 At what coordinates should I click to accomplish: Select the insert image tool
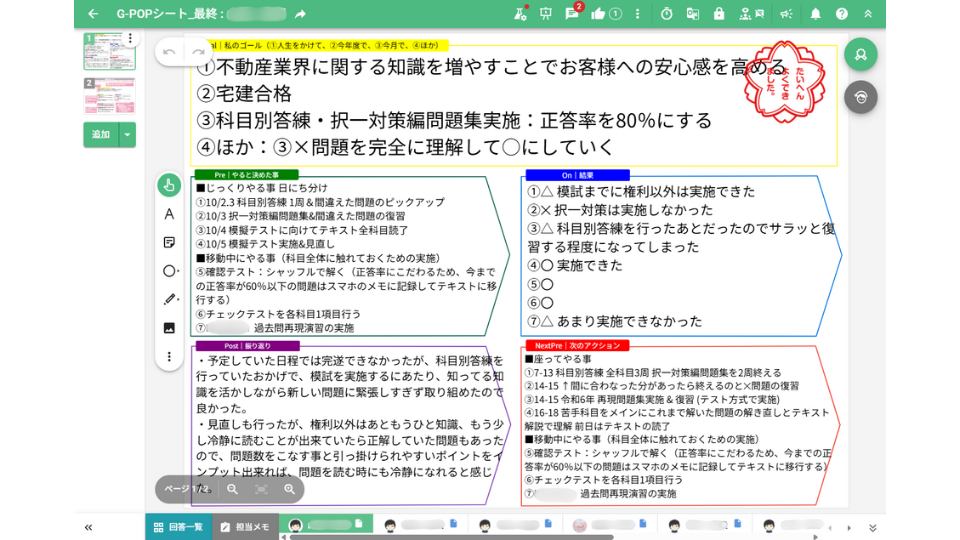(169, 328)
